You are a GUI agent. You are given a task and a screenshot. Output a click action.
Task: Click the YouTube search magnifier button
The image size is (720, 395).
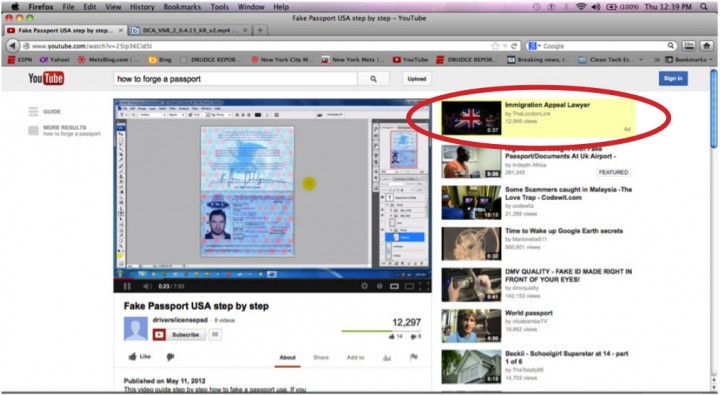(x=373, y=79)
